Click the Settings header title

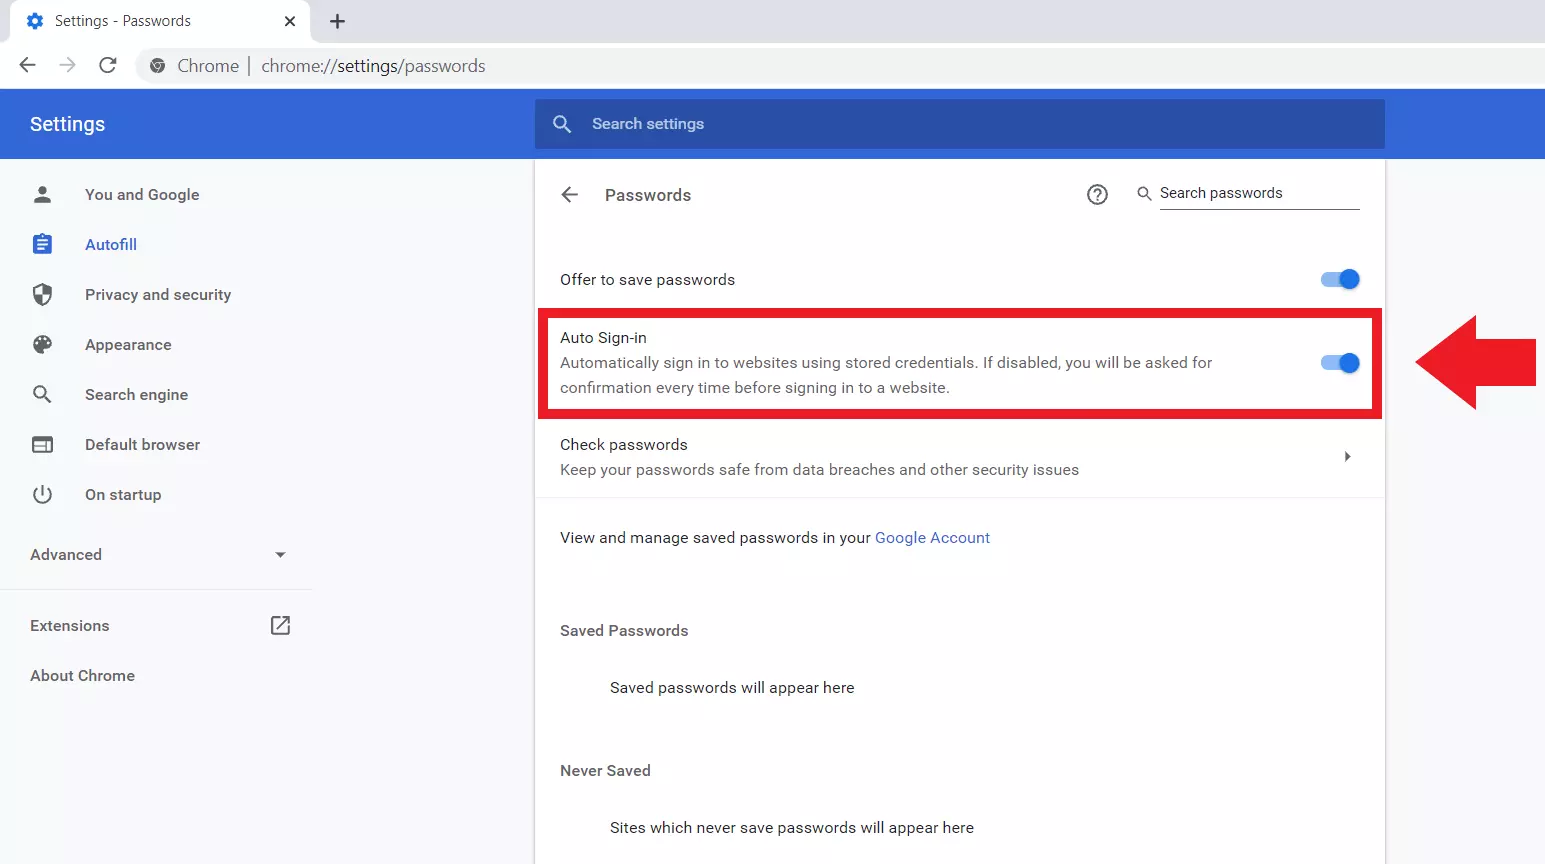[x=67, y=124]
